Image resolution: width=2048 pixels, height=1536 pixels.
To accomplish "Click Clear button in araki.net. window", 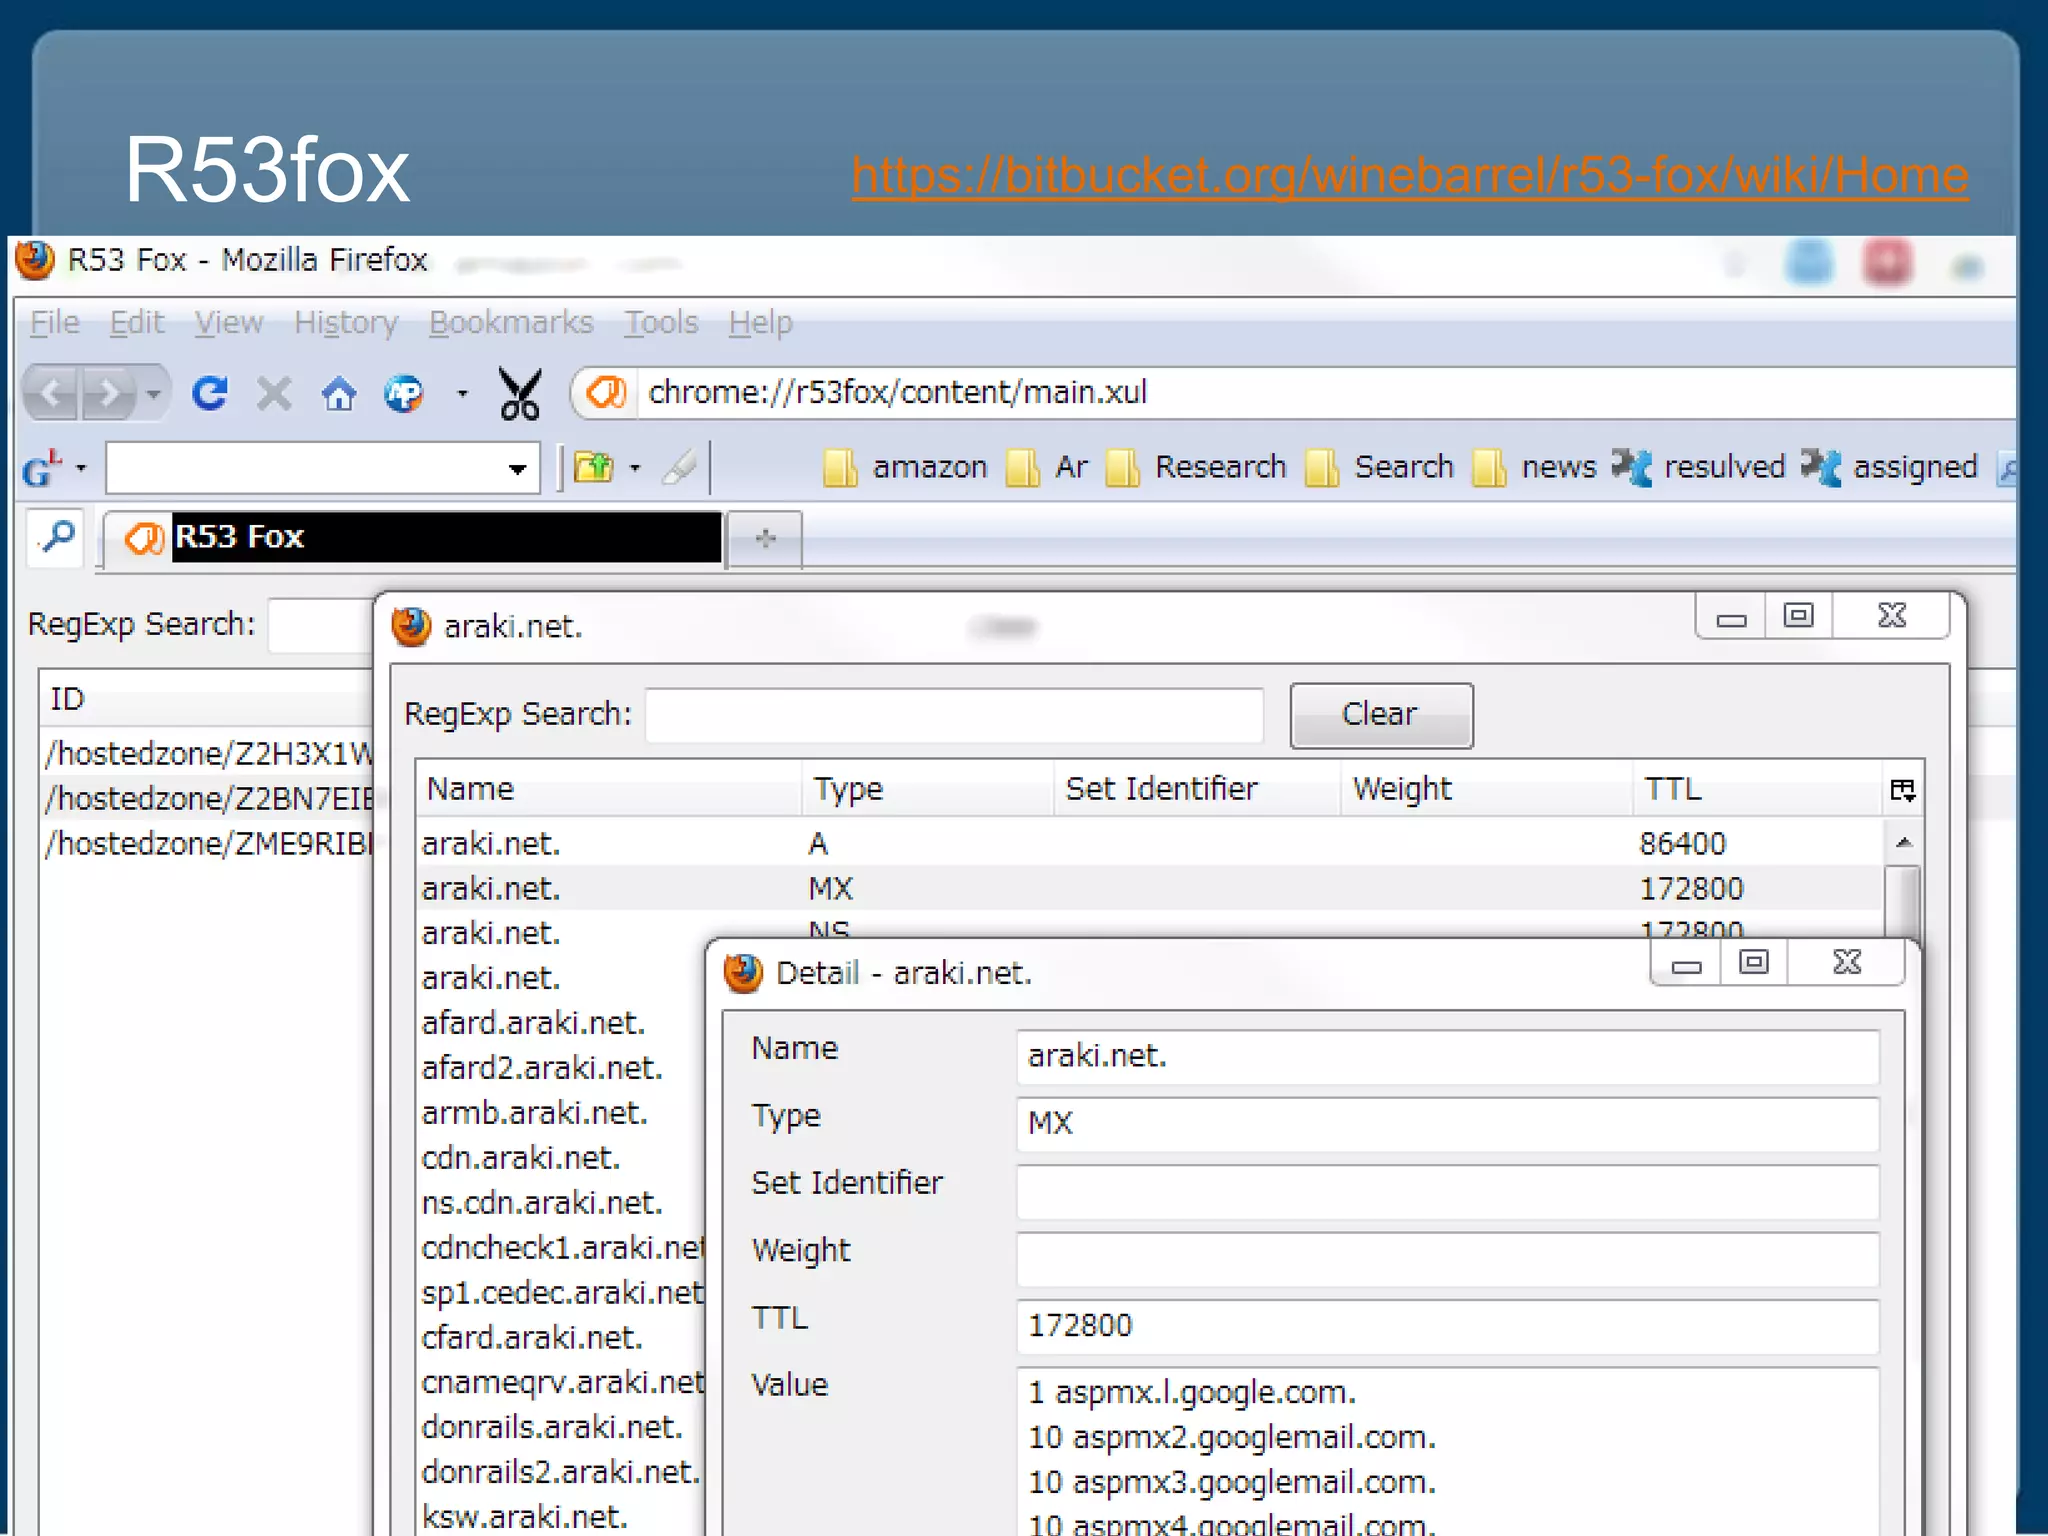I will (x=1381, y=715).
